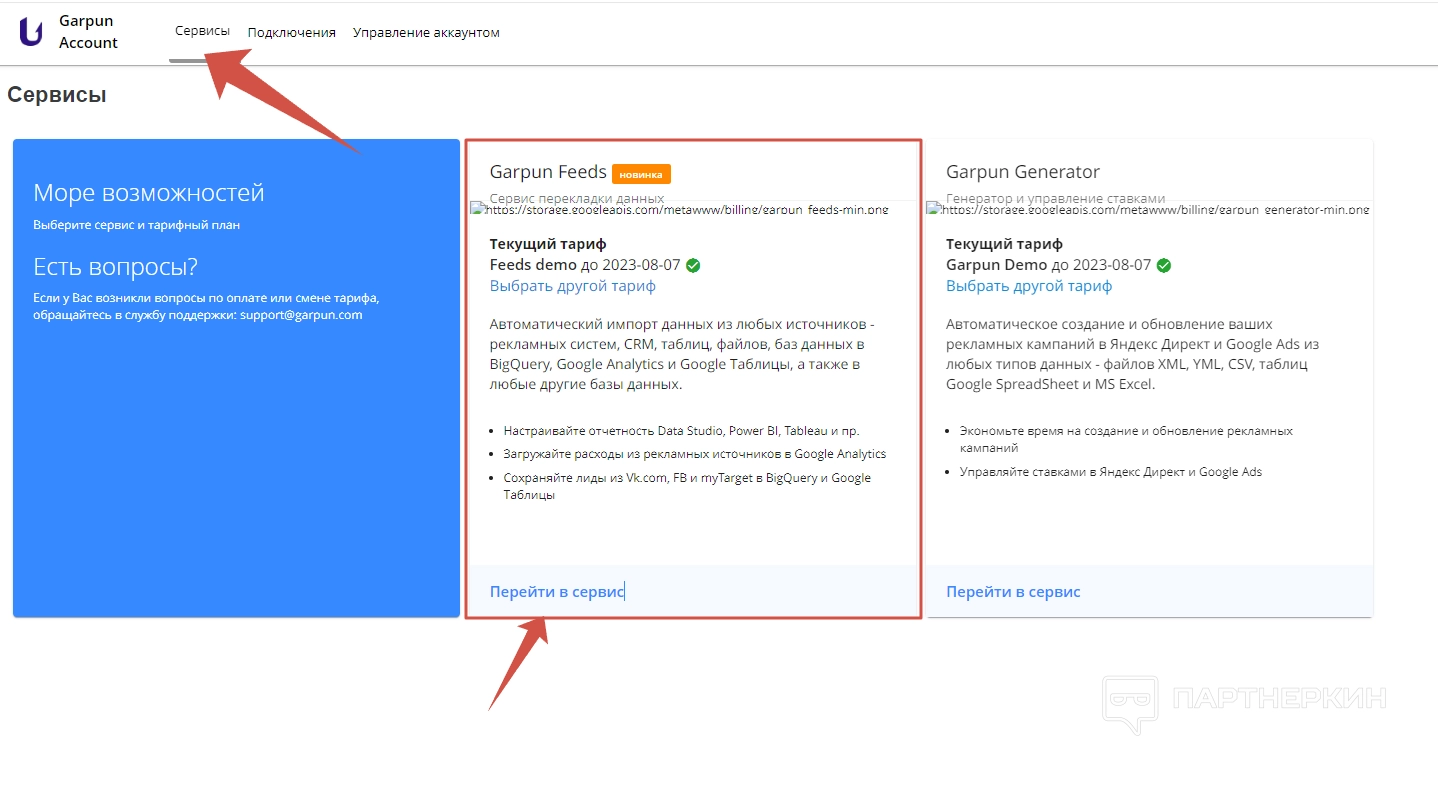
Task: Click the Garpun Feeds card title
Action: [548, 172]
